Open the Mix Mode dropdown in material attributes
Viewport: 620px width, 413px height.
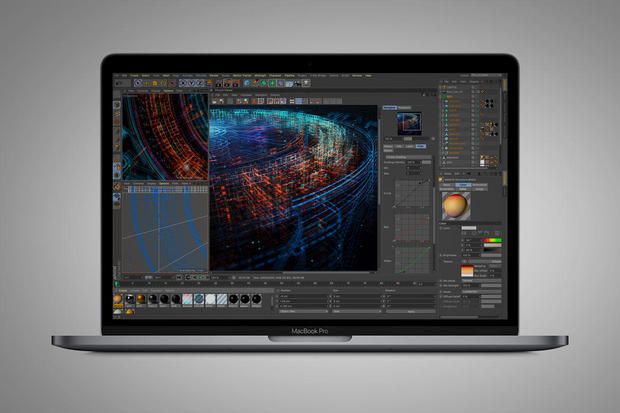coord(481,281)
